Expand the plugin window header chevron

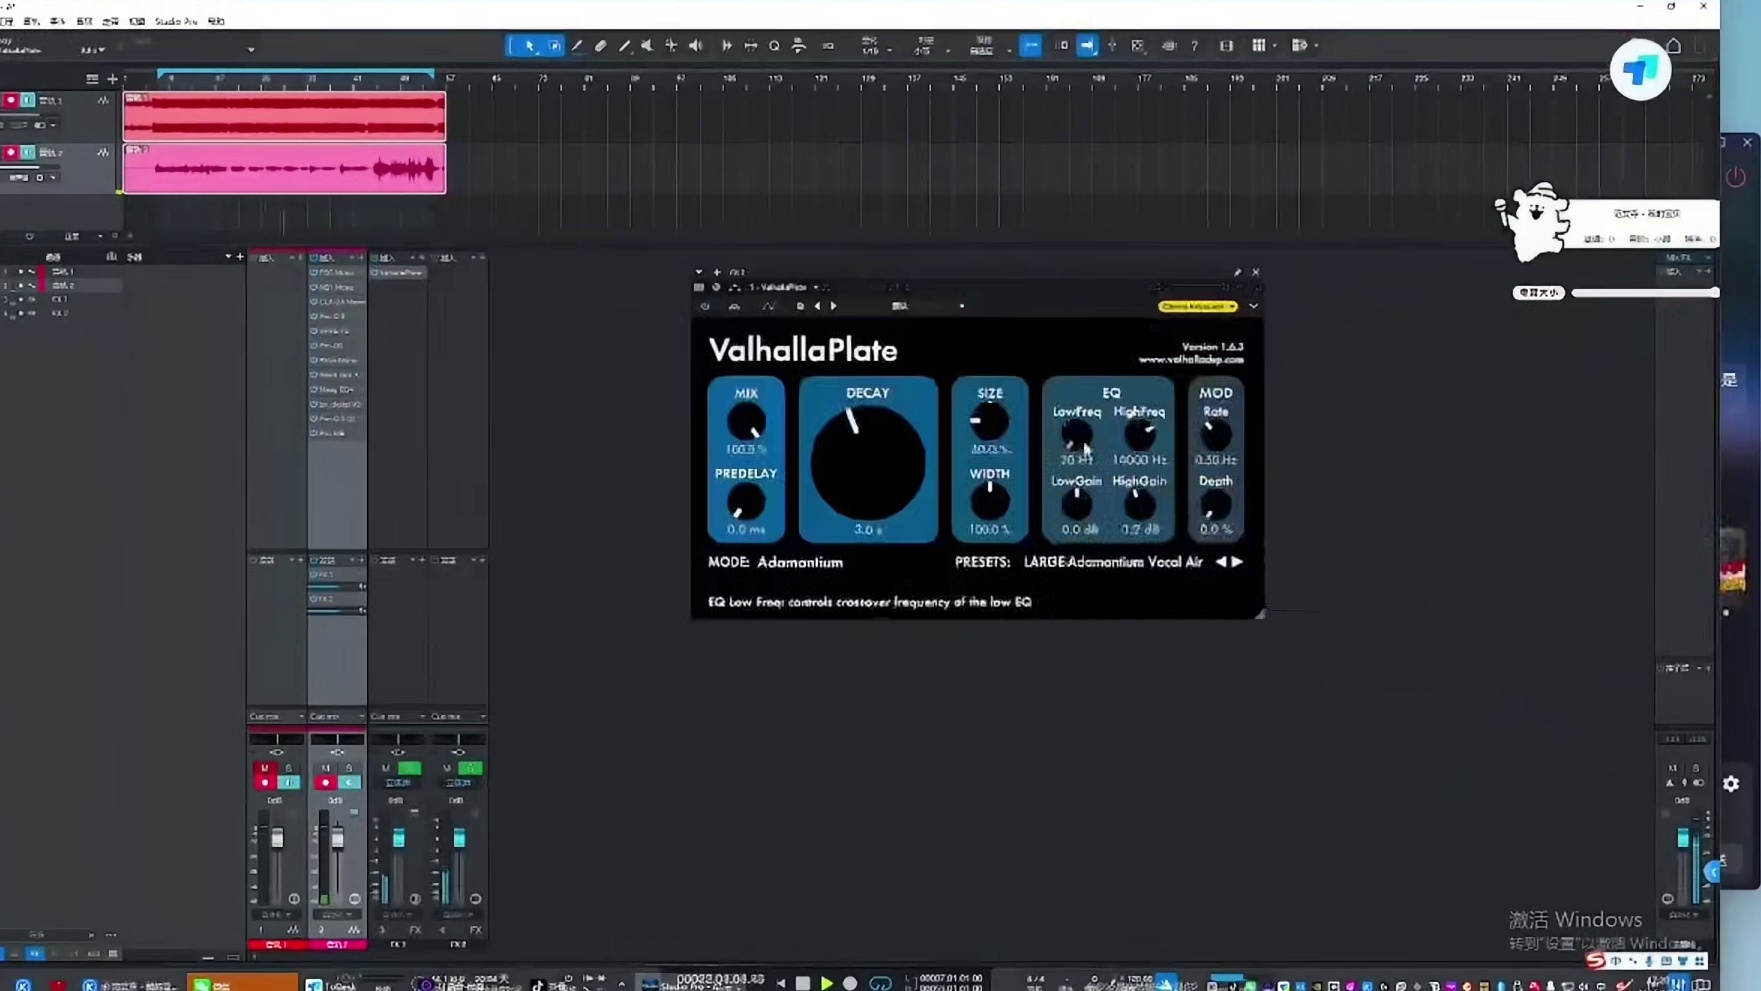tap(1253, 306)
